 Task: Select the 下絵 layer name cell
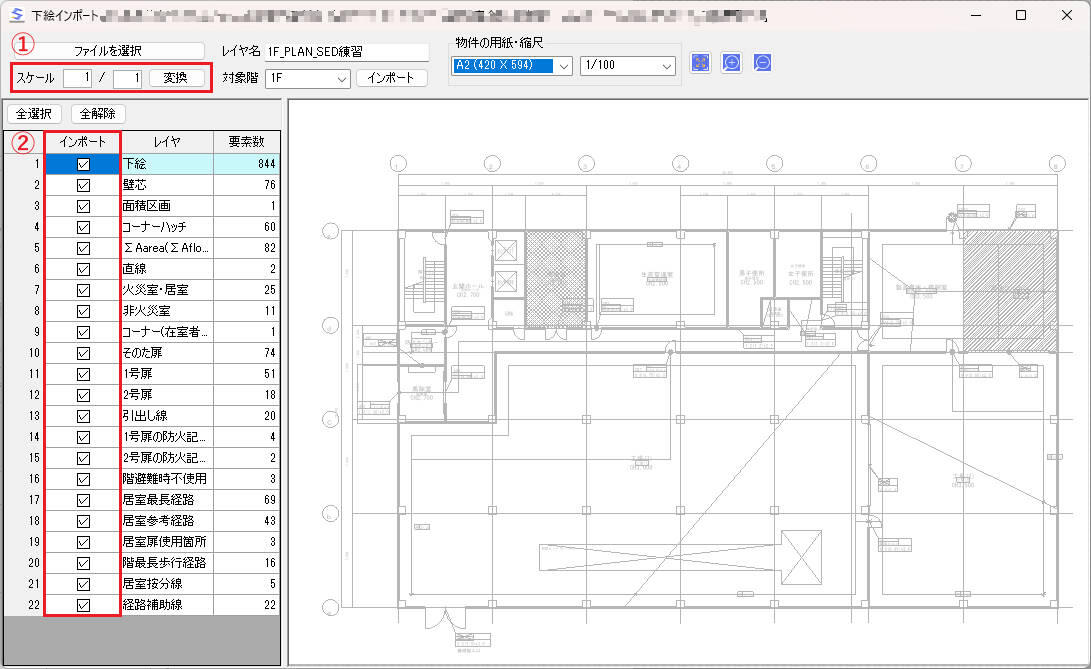pos(167,164)
